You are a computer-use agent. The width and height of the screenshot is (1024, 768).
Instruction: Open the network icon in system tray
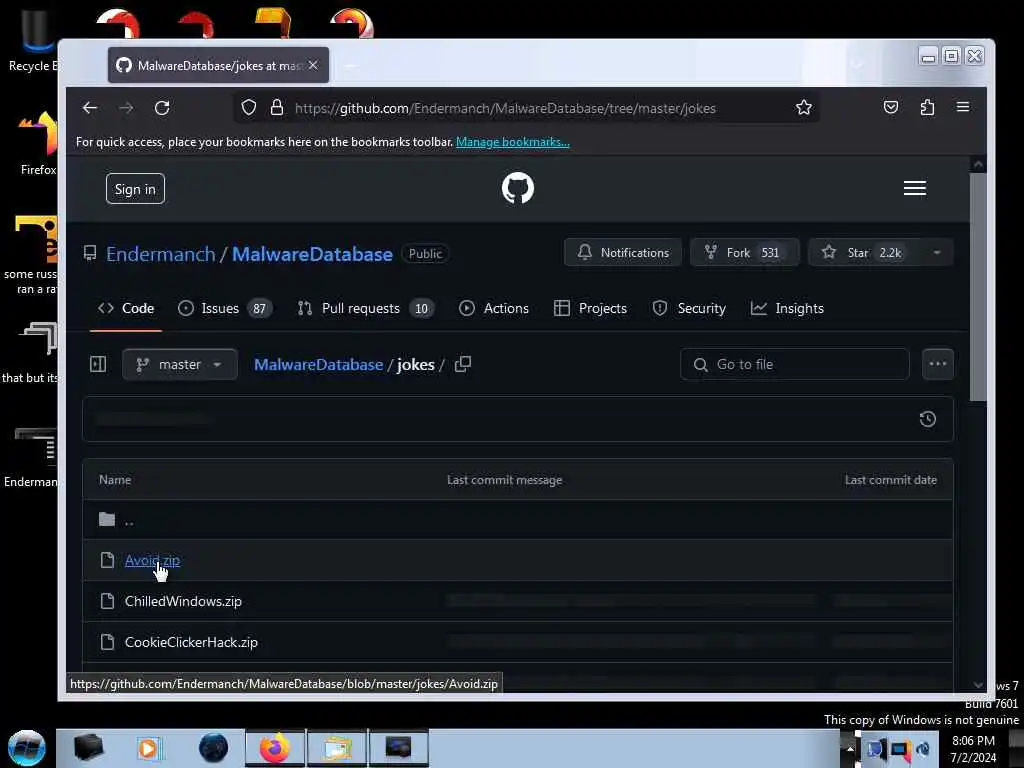pyautogui.click(x=901, y=749)
